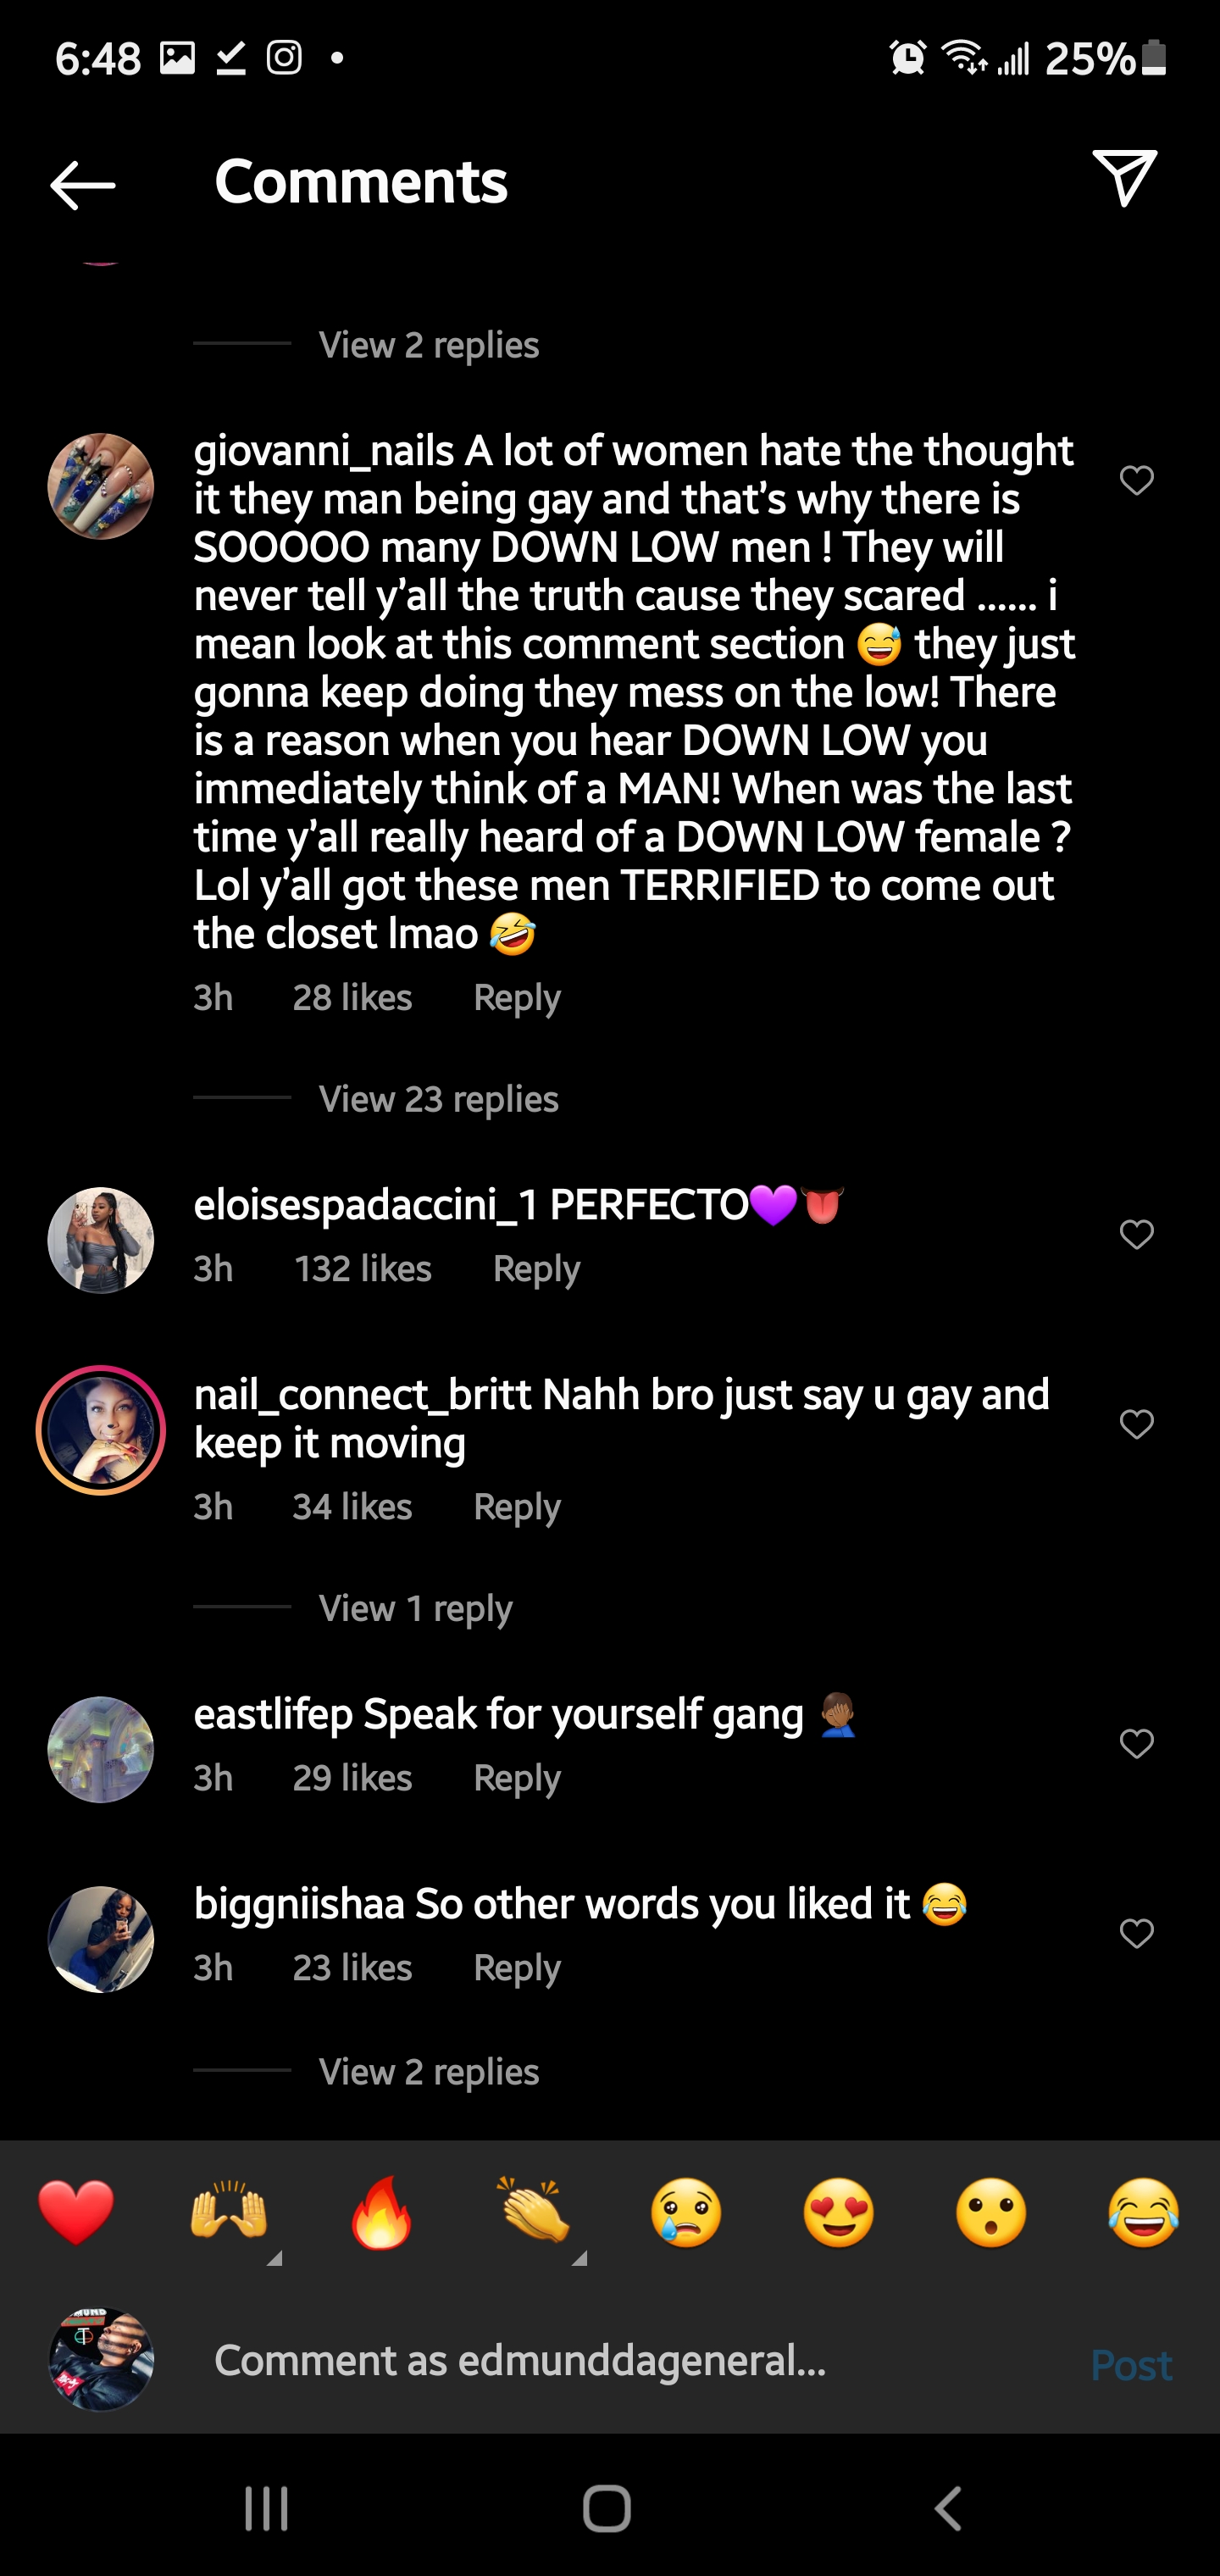Open nail_connect_britt's story profile picture
This screenshot has width=1220, height=2576.
click(101, 1430)
